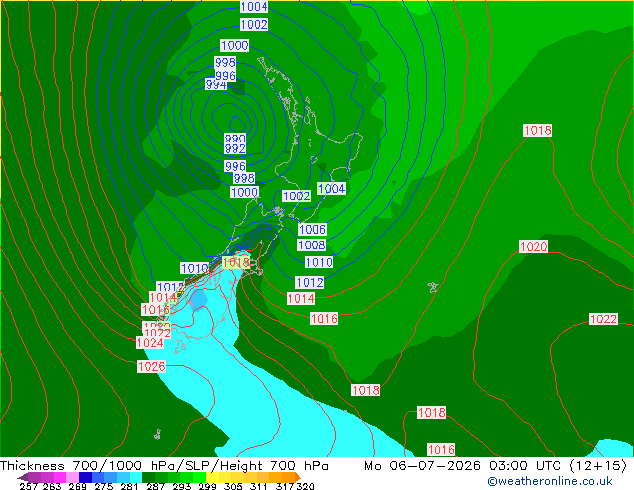Select the blue 1006 isobar label
Screen dimensions: 634x490
pyautogui.click(x=312, y=230)
